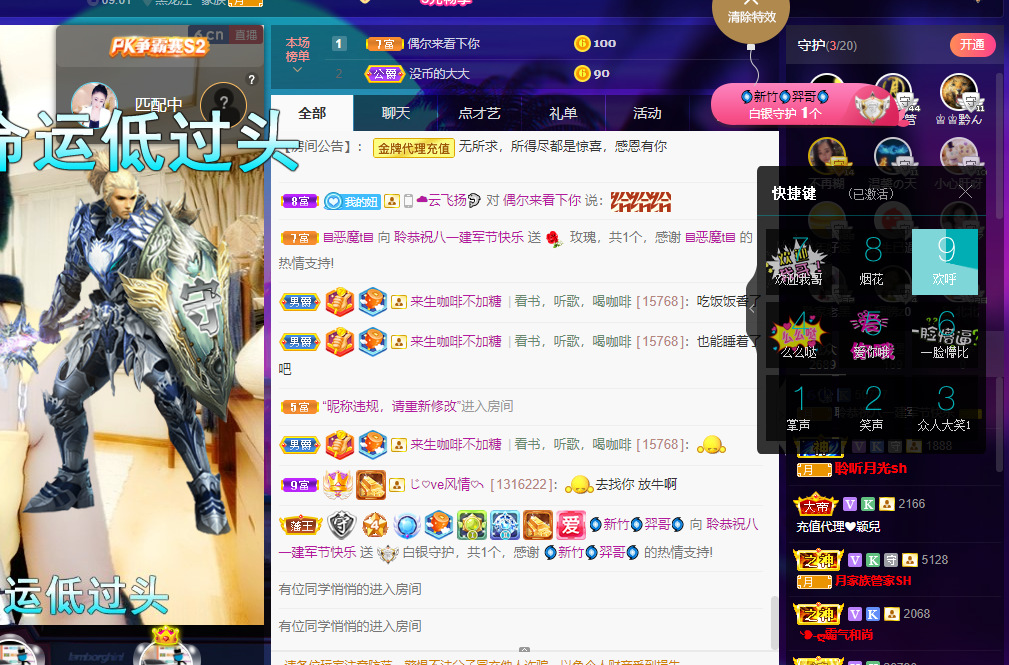The image size is (1009, 665).
Task: Click the 5富 level badge
Action: tap(300, 407)
